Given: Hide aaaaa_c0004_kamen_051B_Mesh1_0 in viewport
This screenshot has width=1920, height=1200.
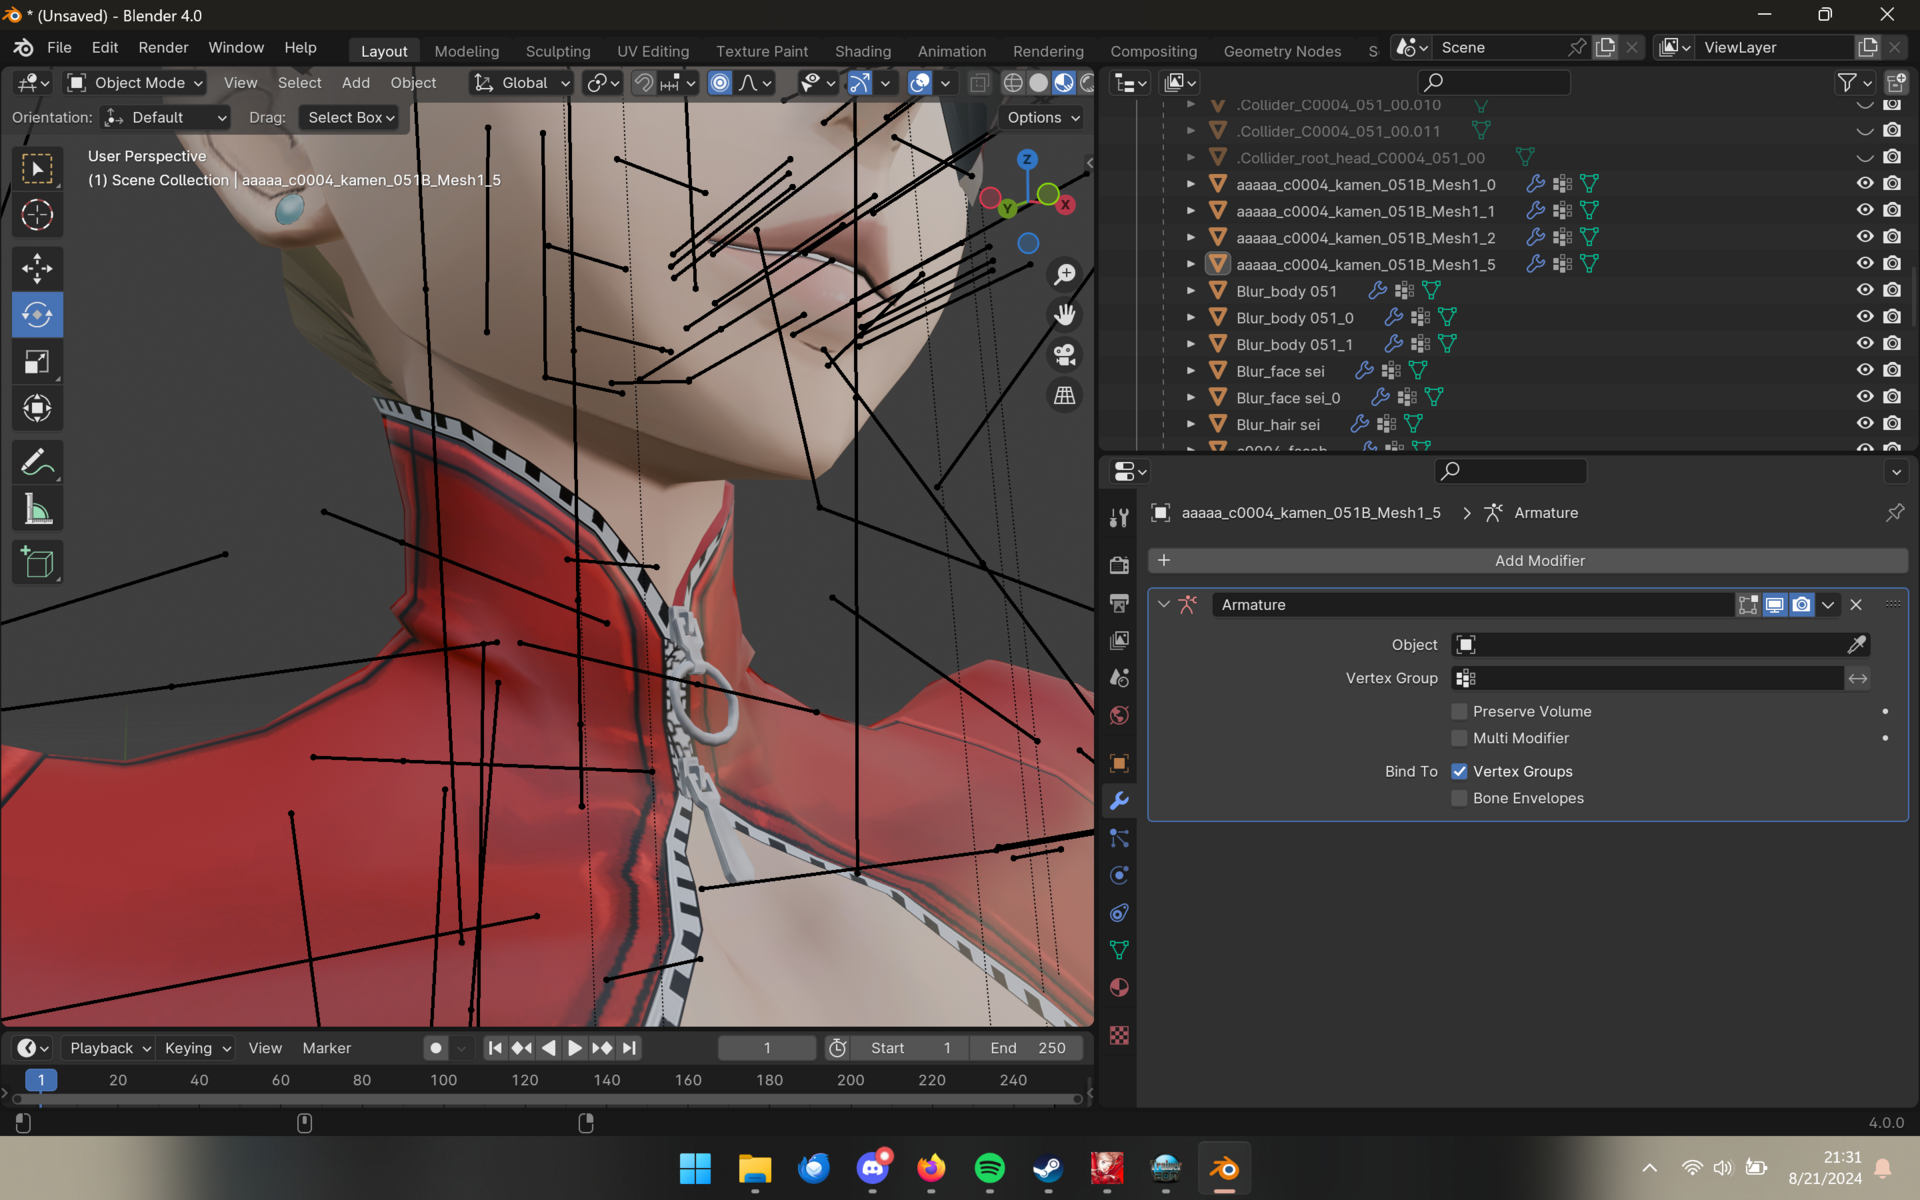Looking at the screenshot, I should tap(1865, 183).
